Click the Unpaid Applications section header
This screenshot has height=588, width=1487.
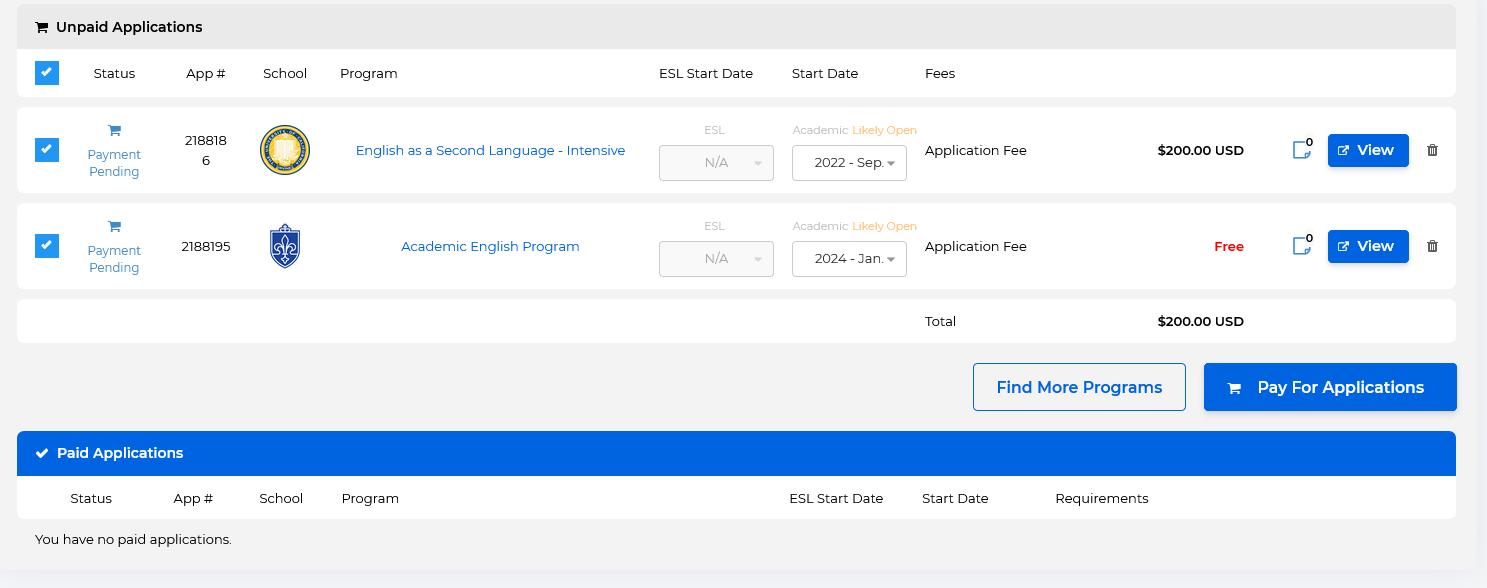pos(129,27)
